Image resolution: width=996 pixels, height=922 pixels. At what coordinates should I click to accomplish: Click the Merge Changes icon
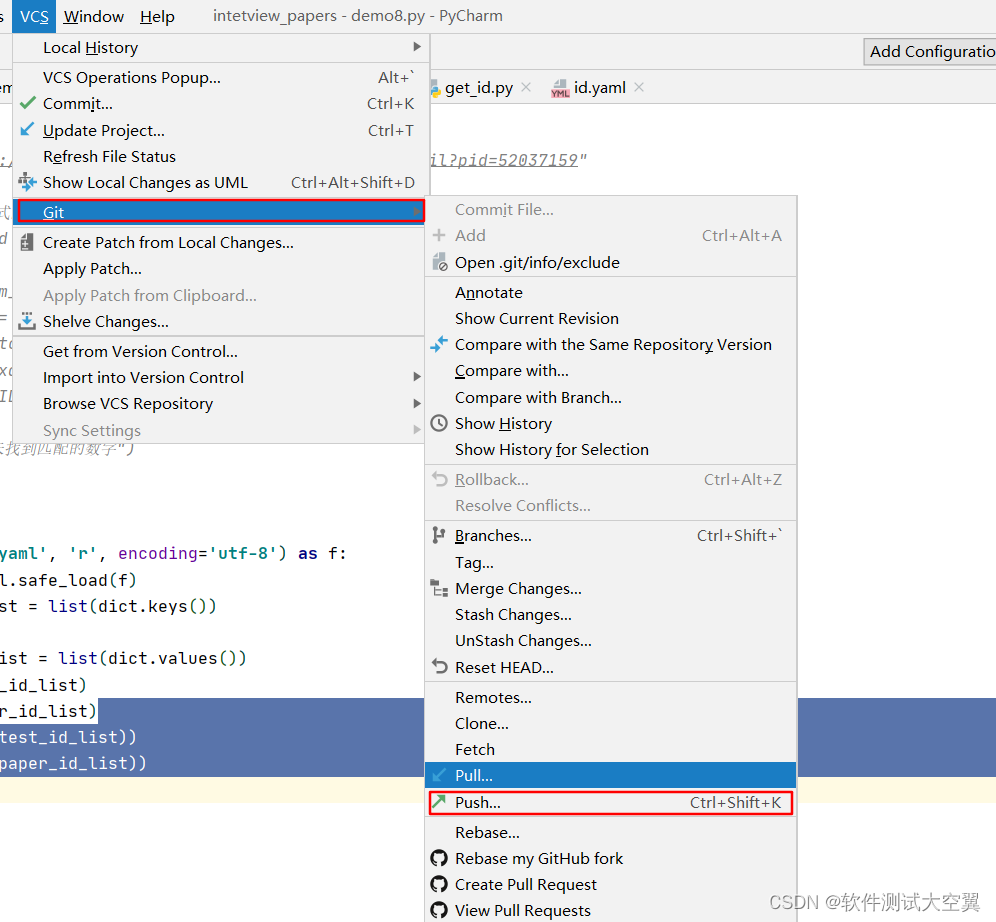point(439,588)
